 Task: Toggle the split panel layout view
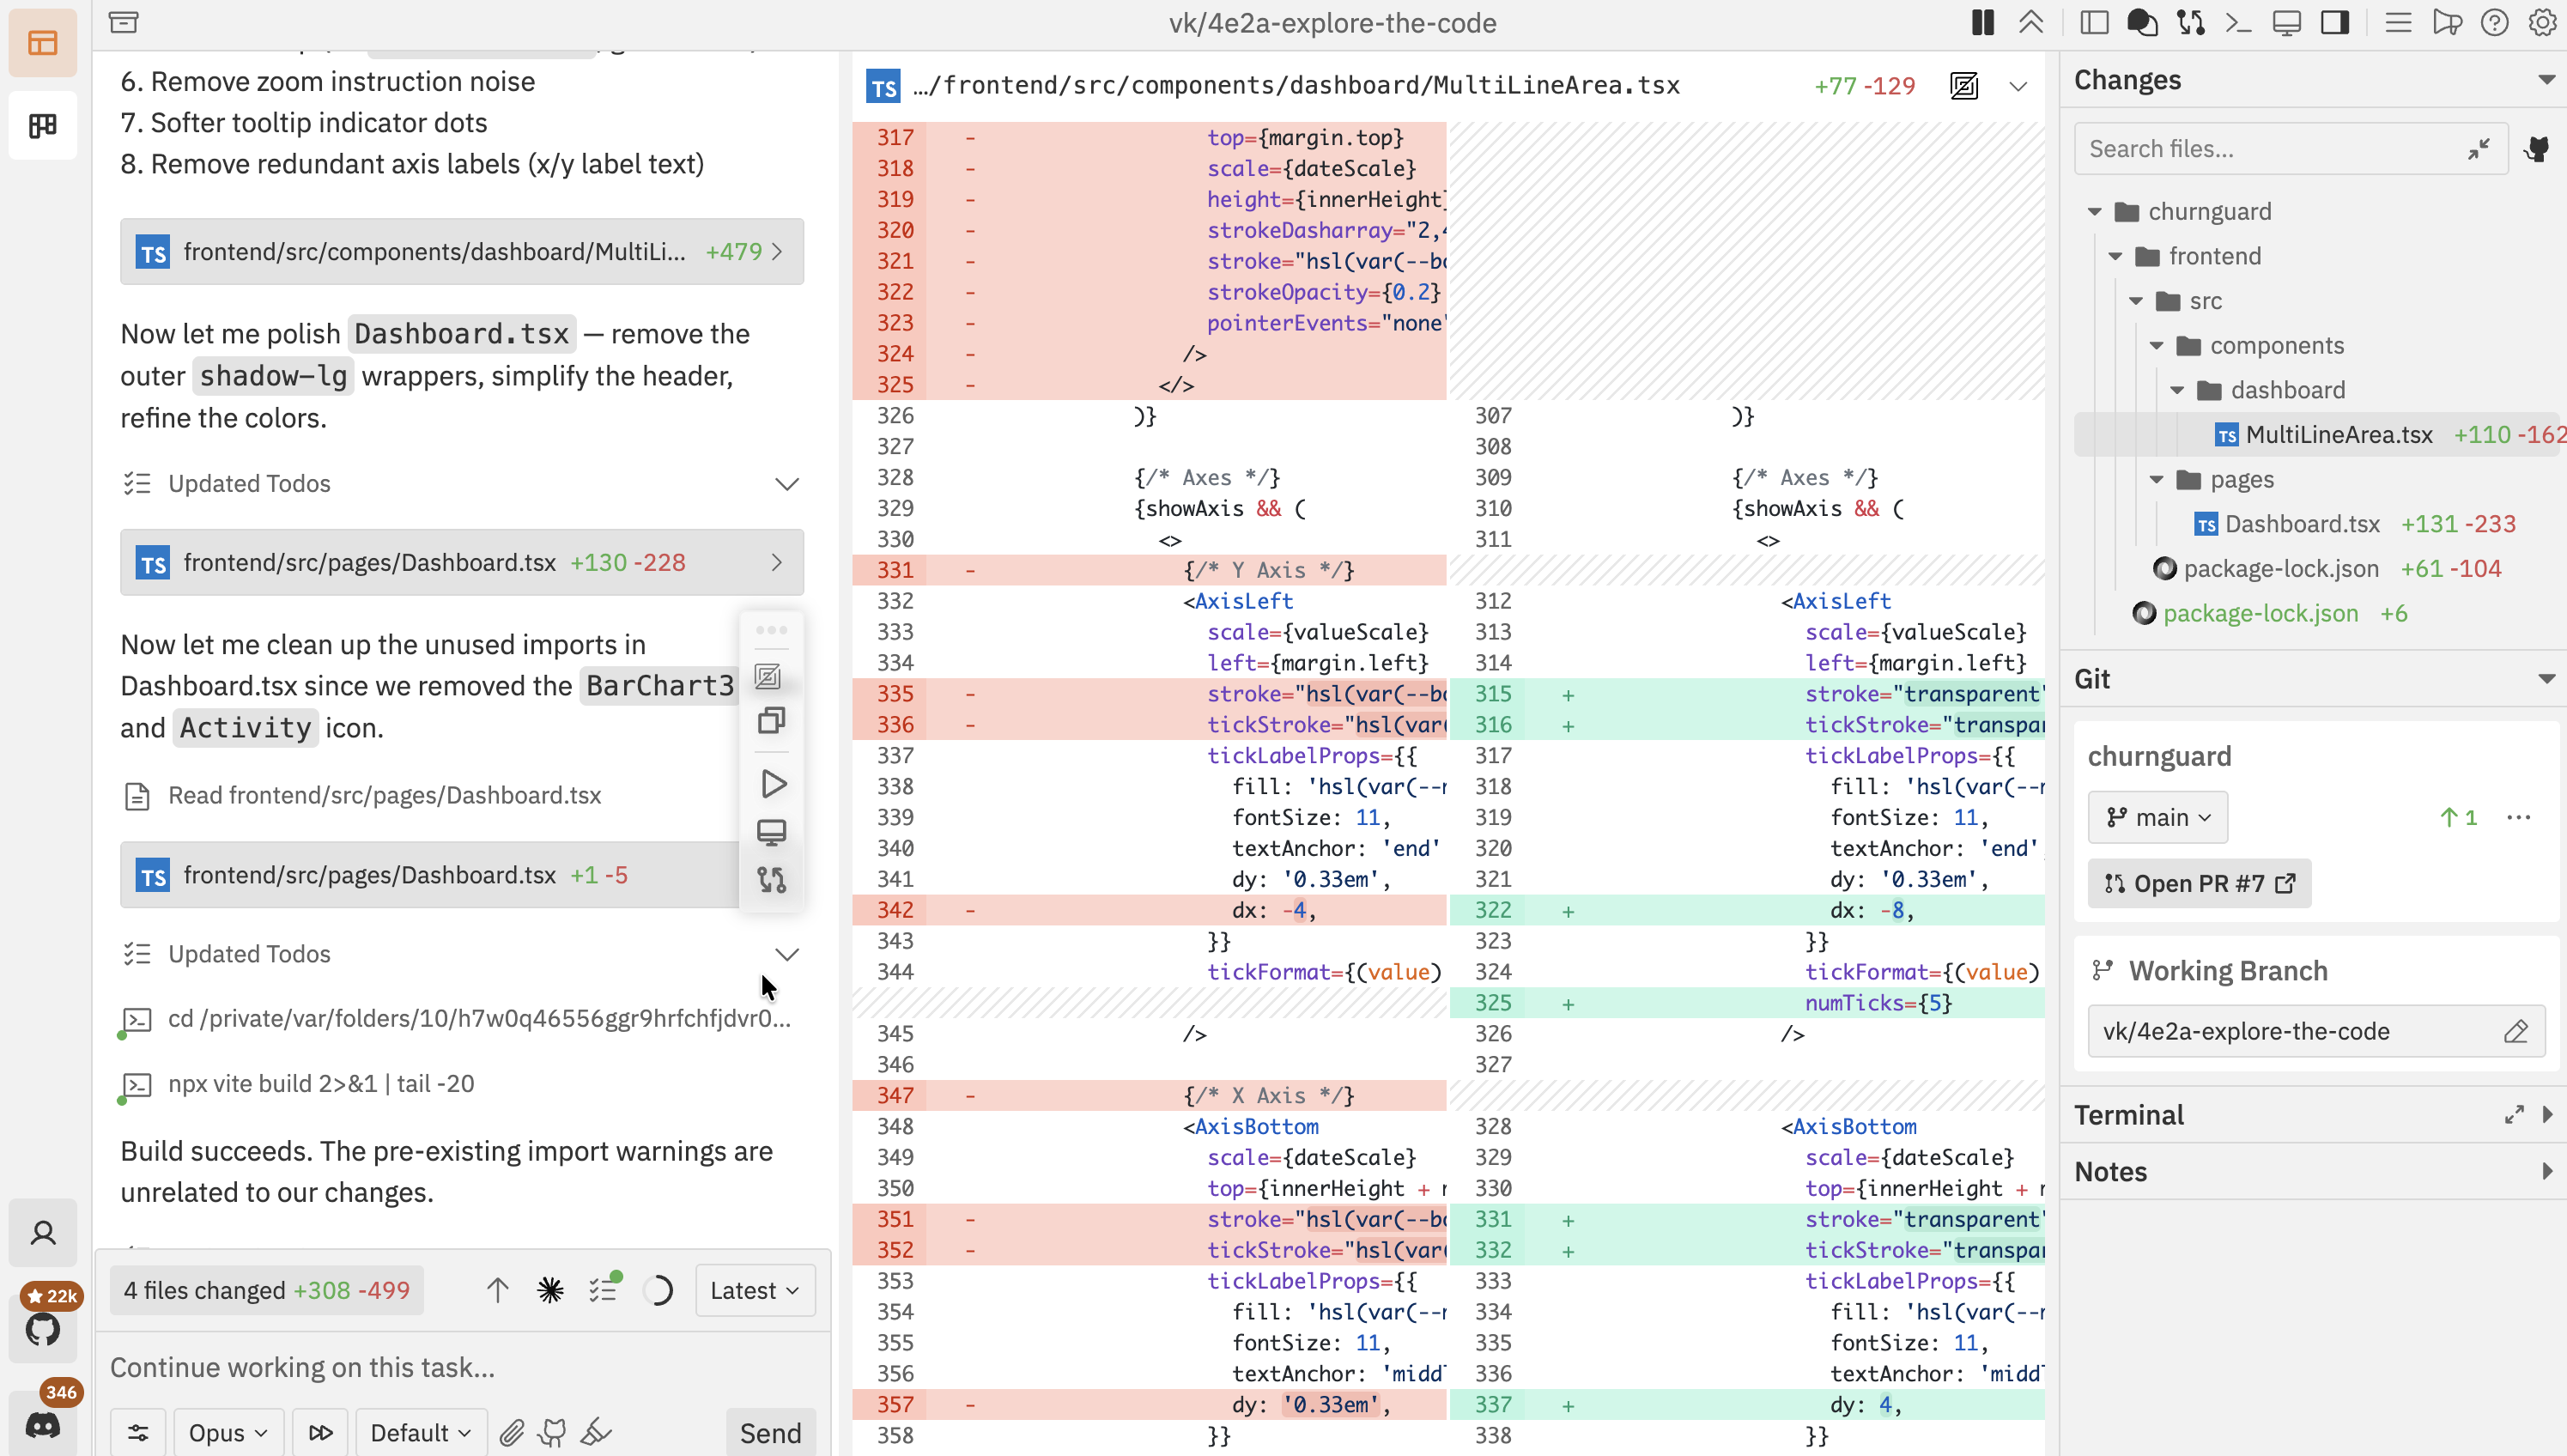(2094, 22)
